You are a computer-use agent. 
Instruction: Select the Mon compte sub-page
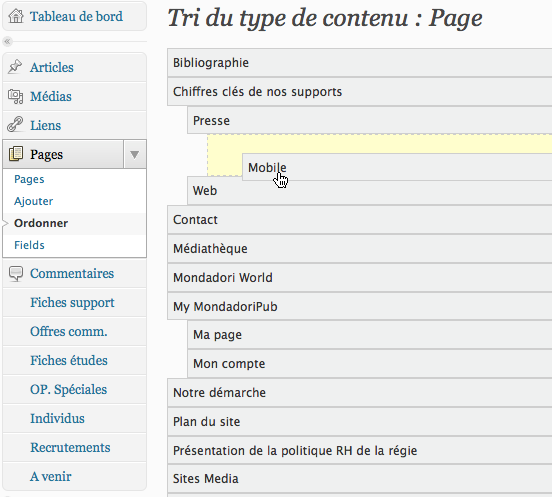pos(370,364)
